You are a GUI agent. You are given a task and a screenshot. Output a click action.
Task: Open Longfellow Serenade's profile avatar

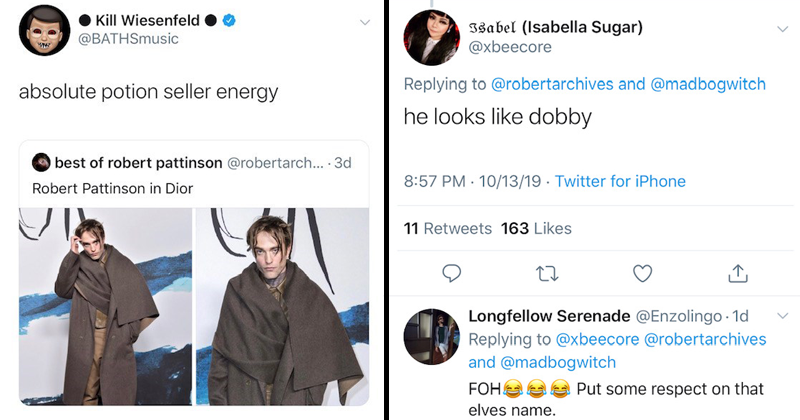[x=431, y=337]
